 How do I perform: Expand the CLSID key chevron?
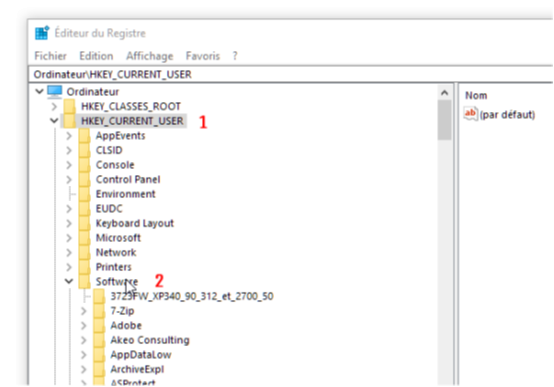click(x=69, y=150)
